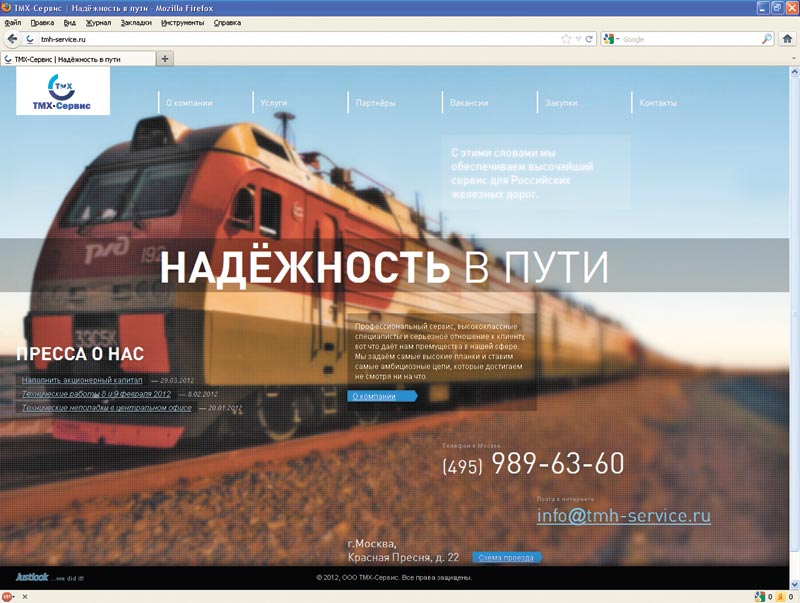Open the Google search engine dropdown

(611, 39)
